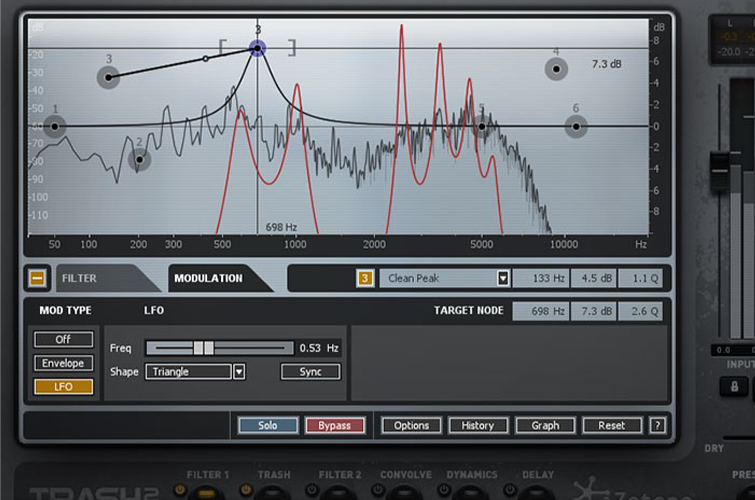
Task: Click the Reset button
Action: tap(612, 425)
